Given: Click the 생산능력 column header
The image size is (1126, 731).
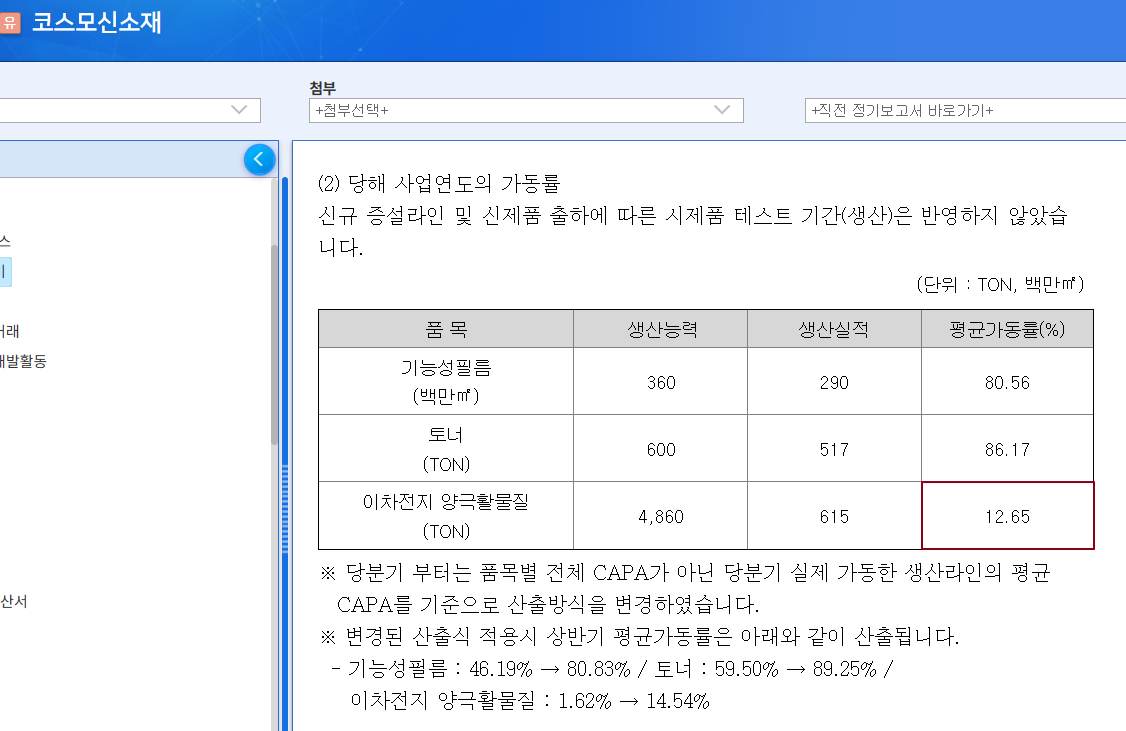Looking at the screenshot, I should pyautogui.click(x=660, y=329).
